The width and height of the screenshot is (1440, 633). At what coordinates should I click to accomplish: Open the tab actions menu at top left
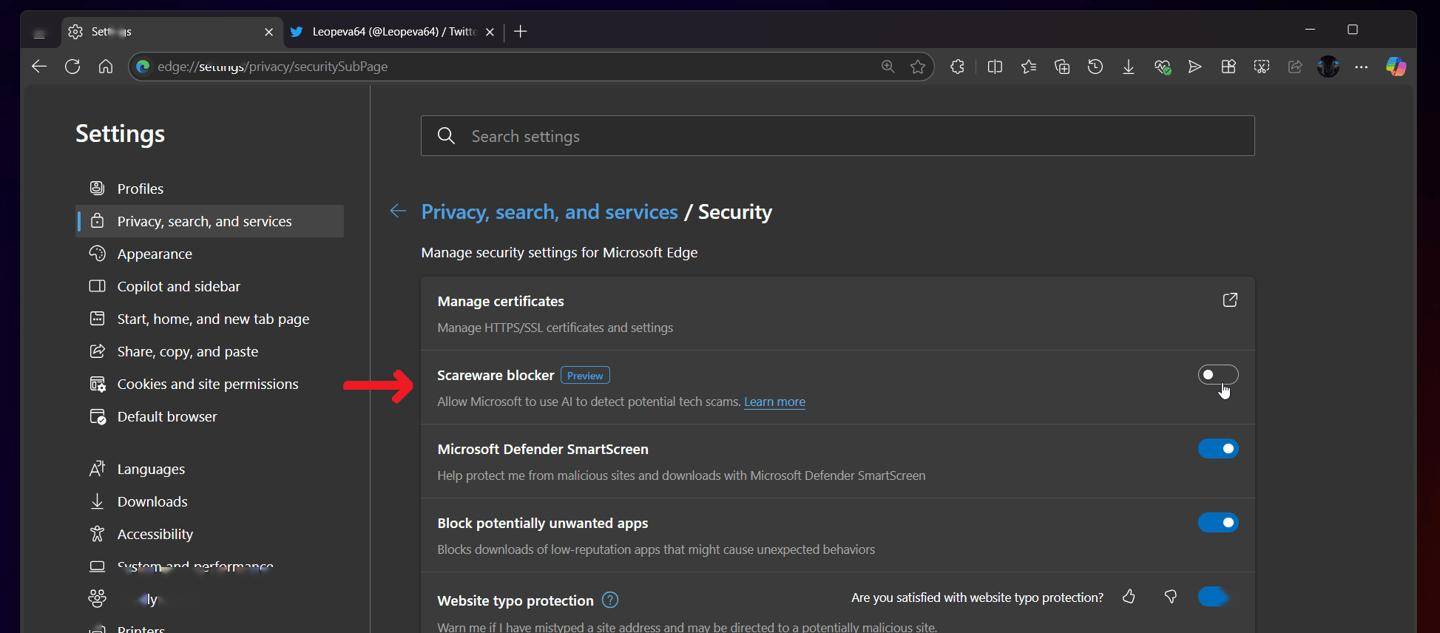(x=39, y=32)
